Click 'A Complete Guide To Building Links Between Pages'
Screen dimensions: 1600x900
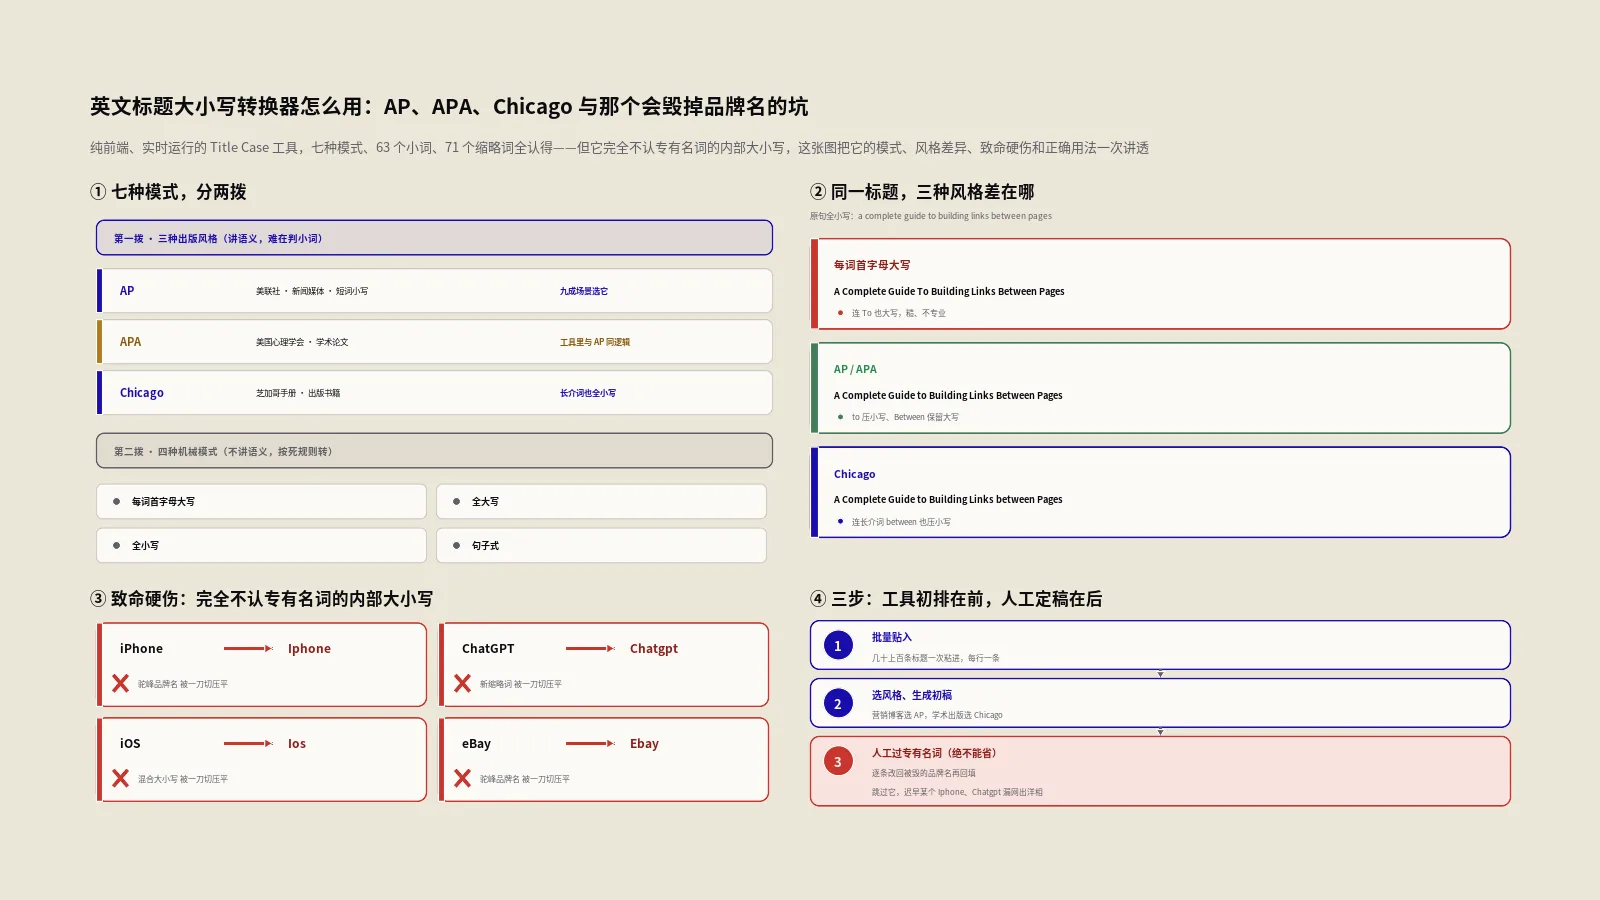point(949,292)
